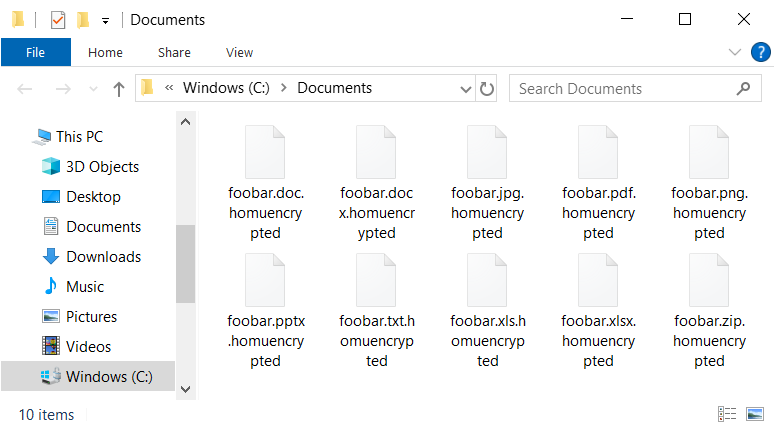Click the folder icon in the address bar

(x=147, y=88)
